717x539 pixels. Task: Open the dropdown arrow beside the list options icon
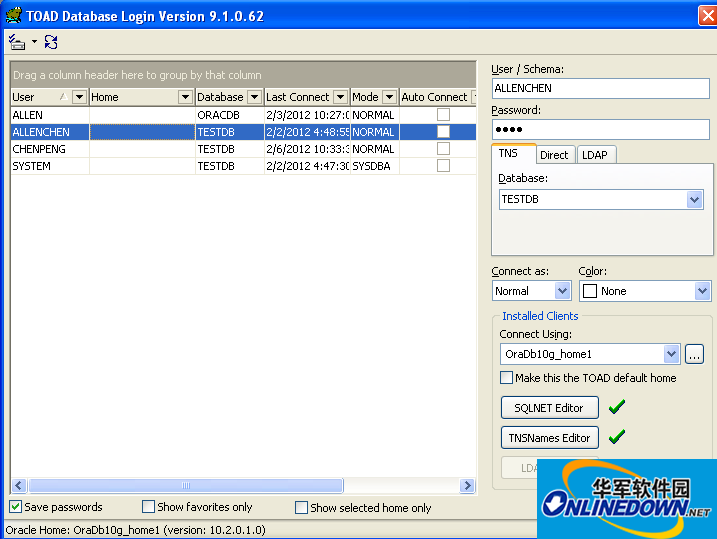tap(34, 42)
